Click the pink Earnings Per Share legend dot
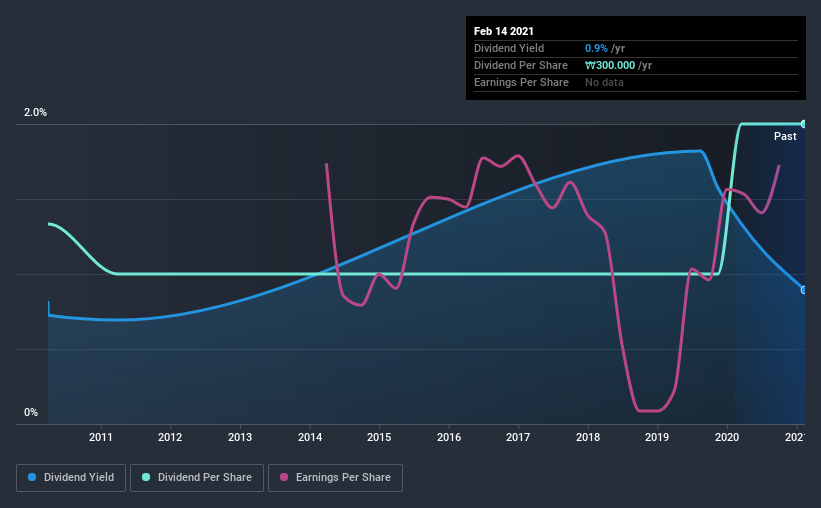The image size is (821, 508). (284, 477)
